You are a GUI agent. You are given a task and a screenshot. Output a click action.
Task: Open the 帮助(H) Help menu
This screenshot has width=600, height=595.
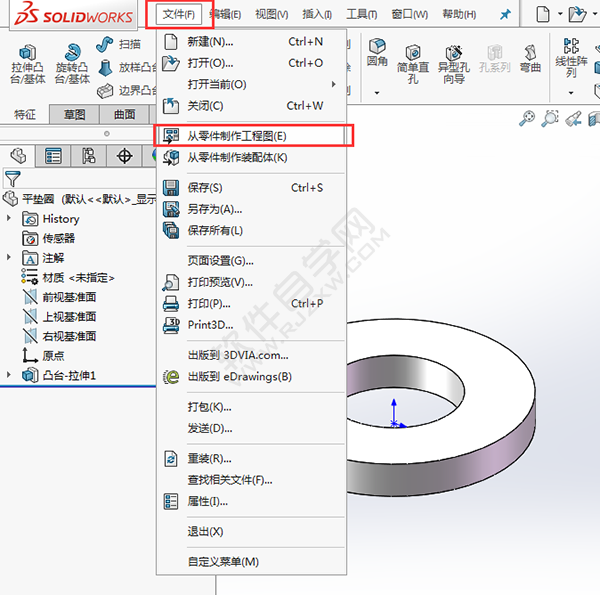point(459,15)
